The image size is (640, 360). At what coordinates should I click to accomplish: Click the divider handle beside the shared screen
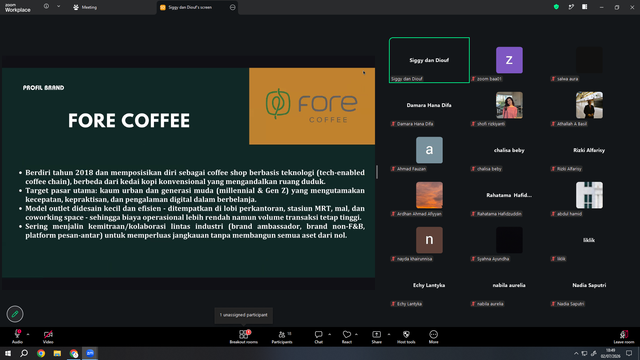pyautogui.click(x=377, y=172)
